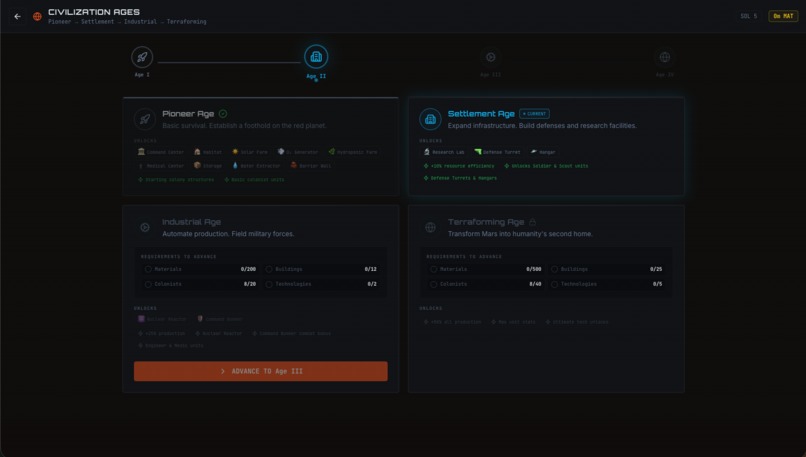Click the Water Extractor droplet icon
This screenshot has width=806, height=457.
click(235, 166)
